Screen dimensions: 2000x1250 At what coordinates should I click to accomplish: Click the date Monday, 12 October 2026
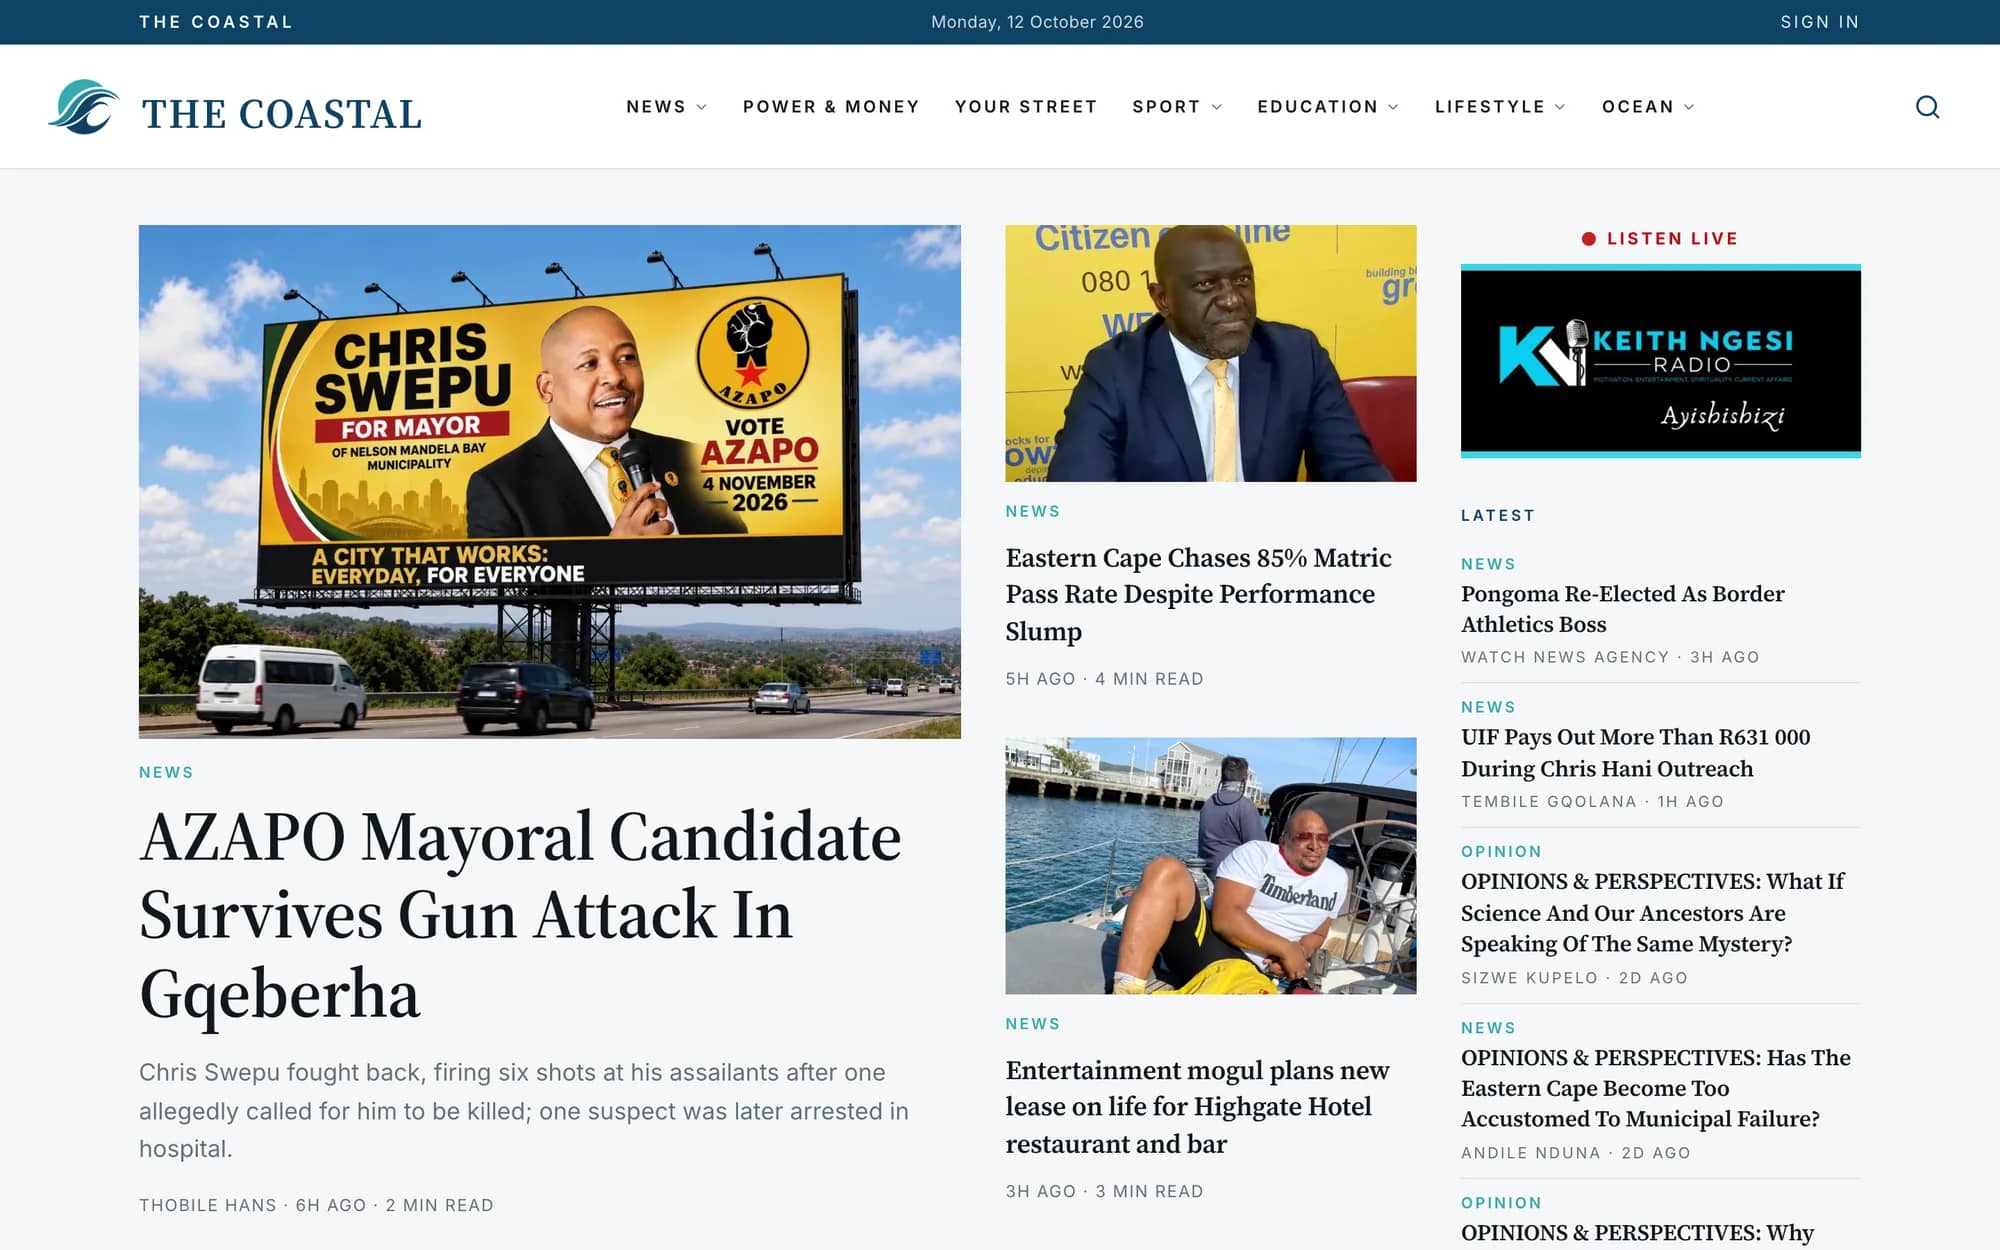(x=1037, y=22)
